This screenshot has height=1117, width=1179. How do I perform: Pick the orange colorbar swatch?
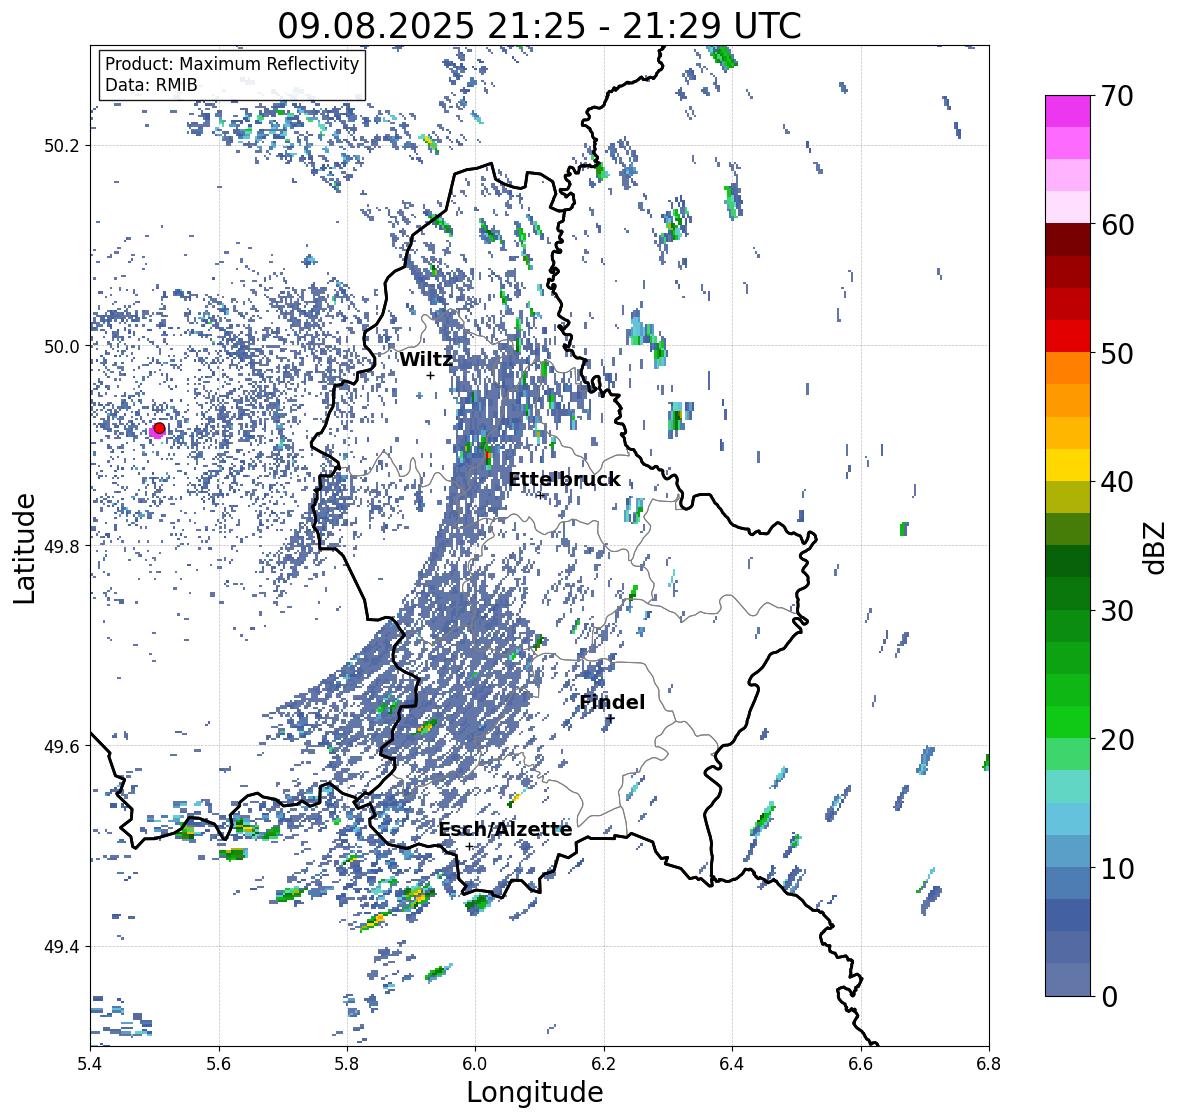click(1068, 368)
